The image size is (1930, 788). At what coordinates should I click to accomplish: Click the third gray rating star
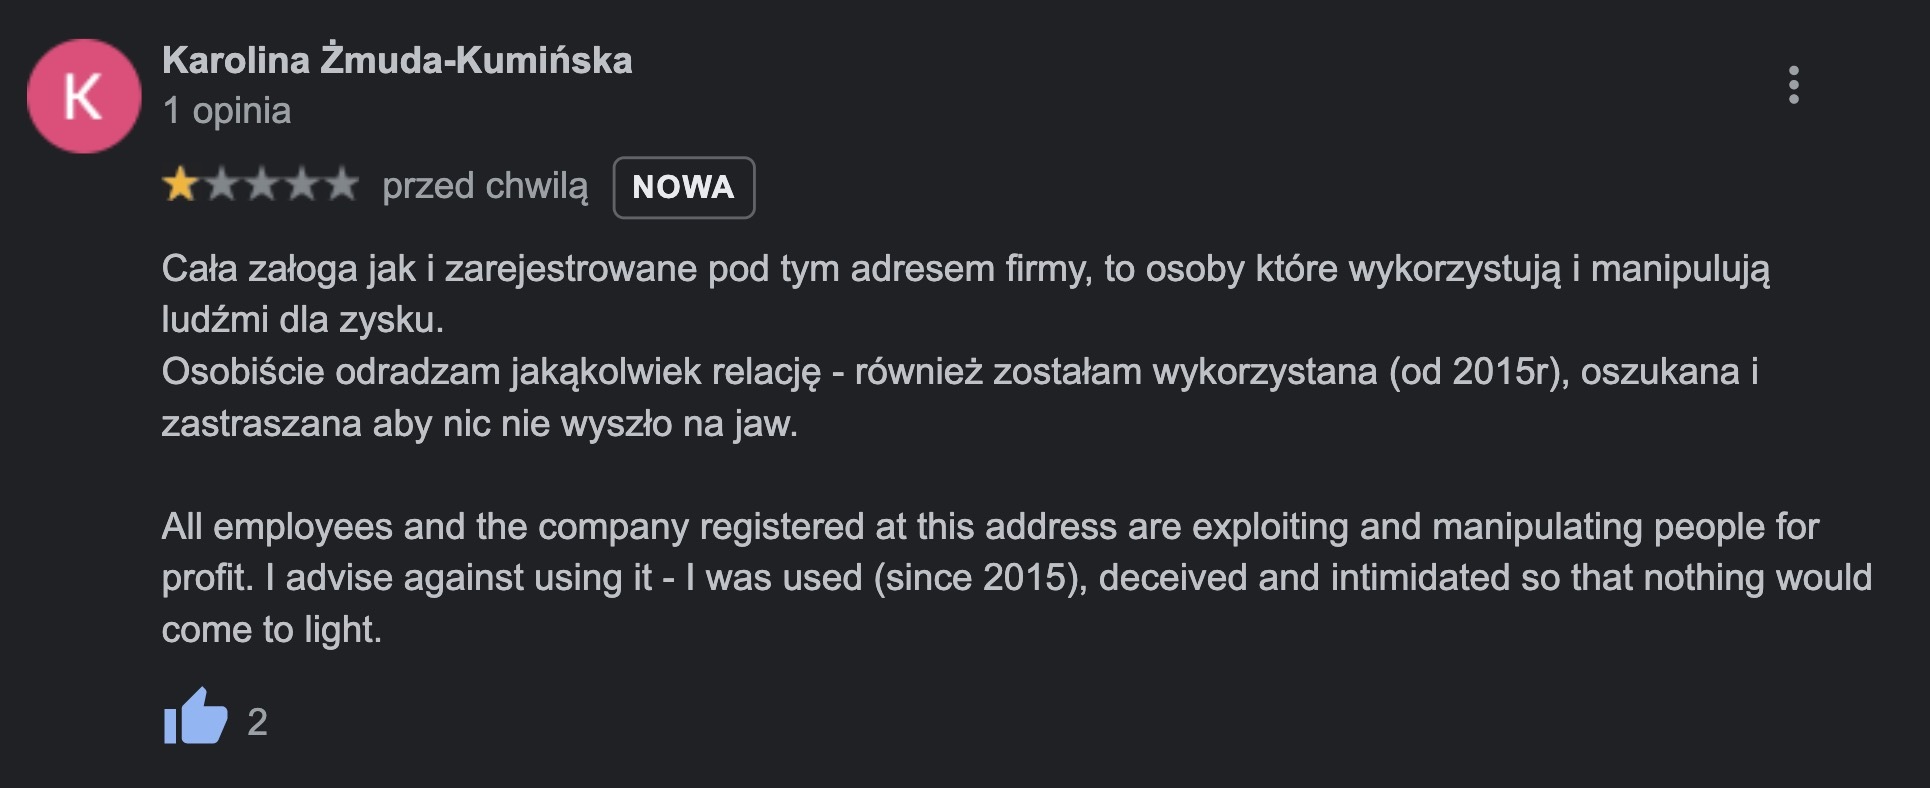click(261, 185)
